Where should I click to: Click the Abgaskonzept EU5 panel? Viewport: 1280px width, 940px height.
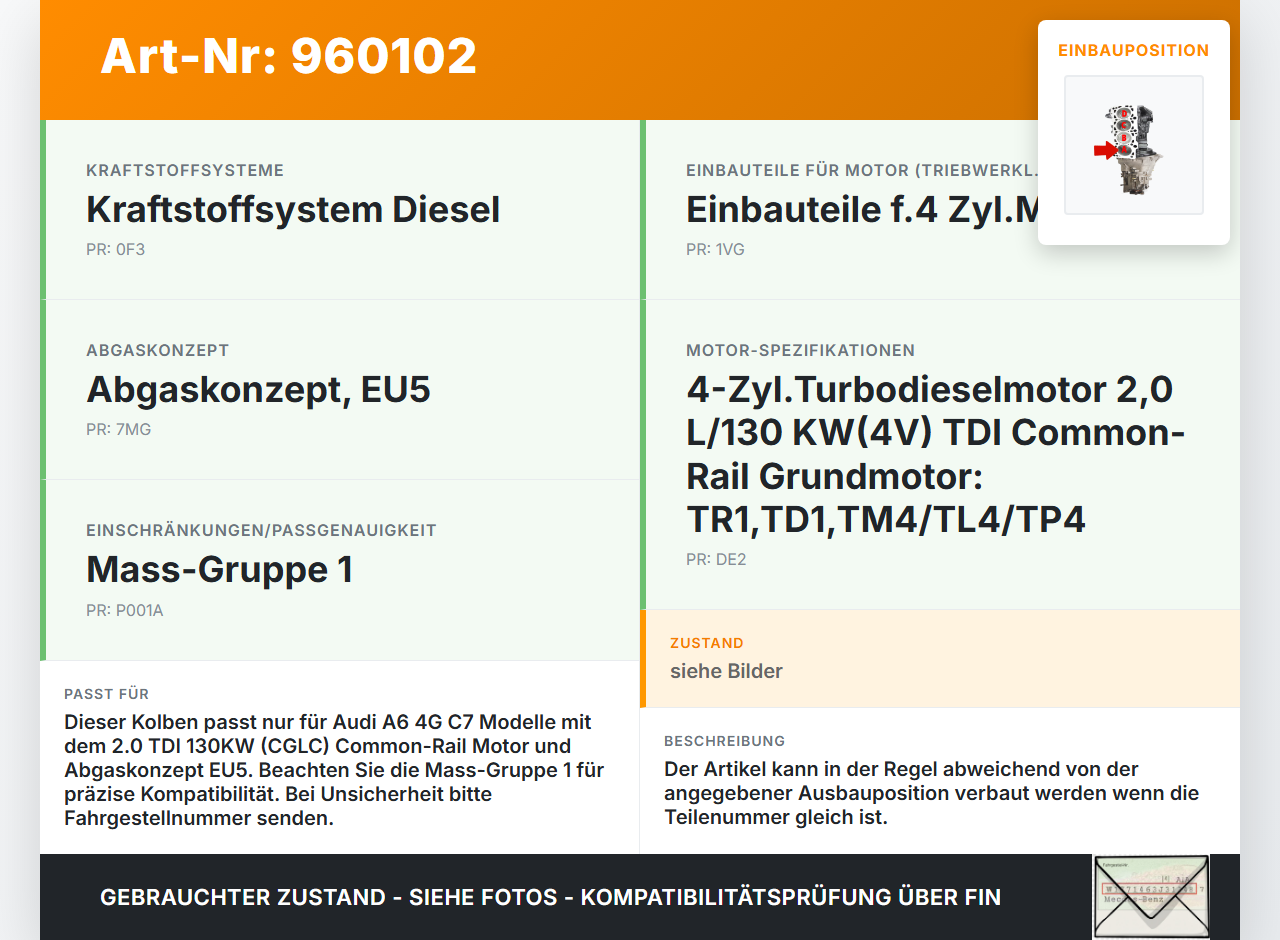340,389
